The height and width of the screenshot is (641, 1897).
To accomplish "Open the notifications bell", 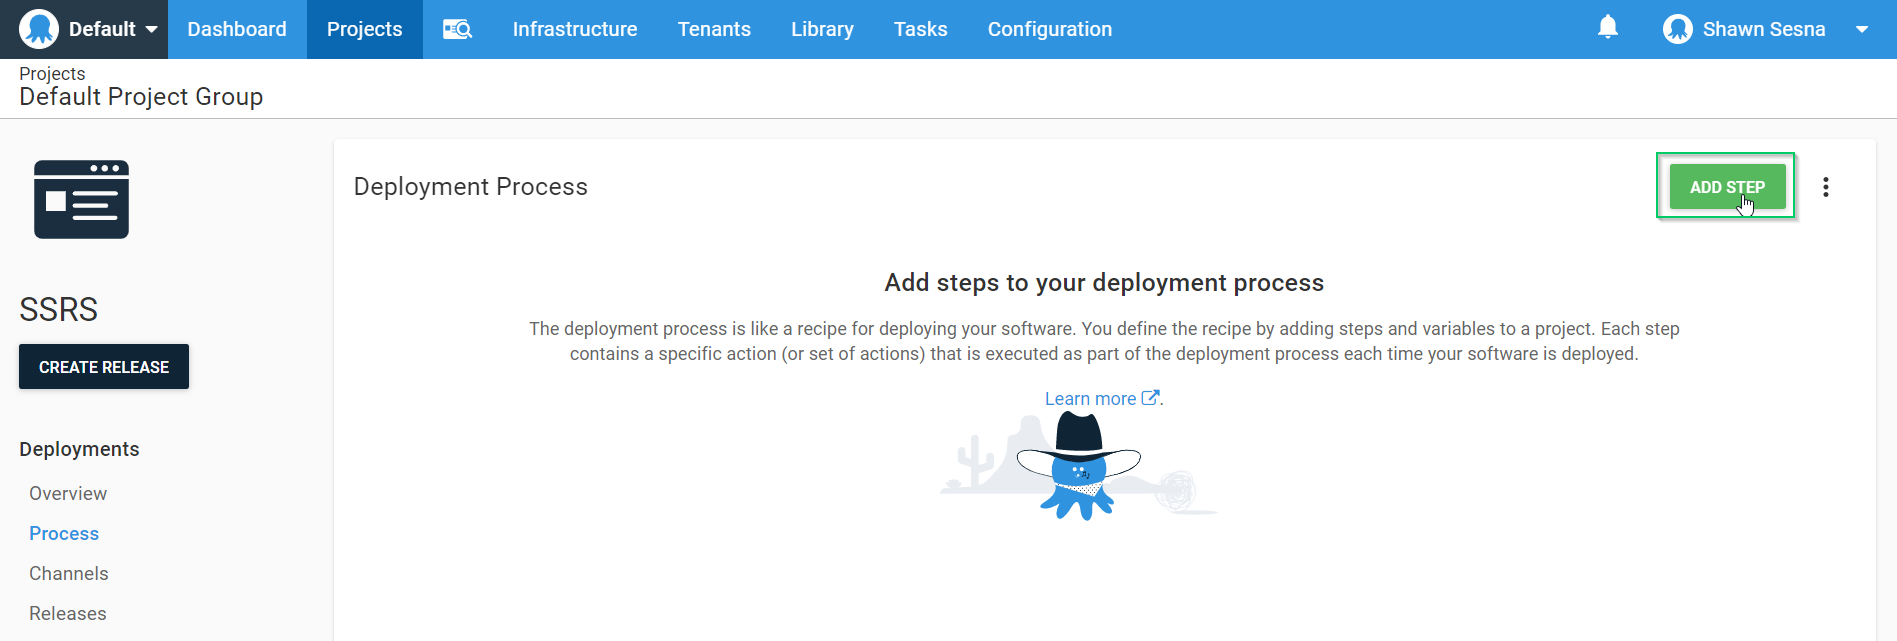I will tap(1607, 28).
